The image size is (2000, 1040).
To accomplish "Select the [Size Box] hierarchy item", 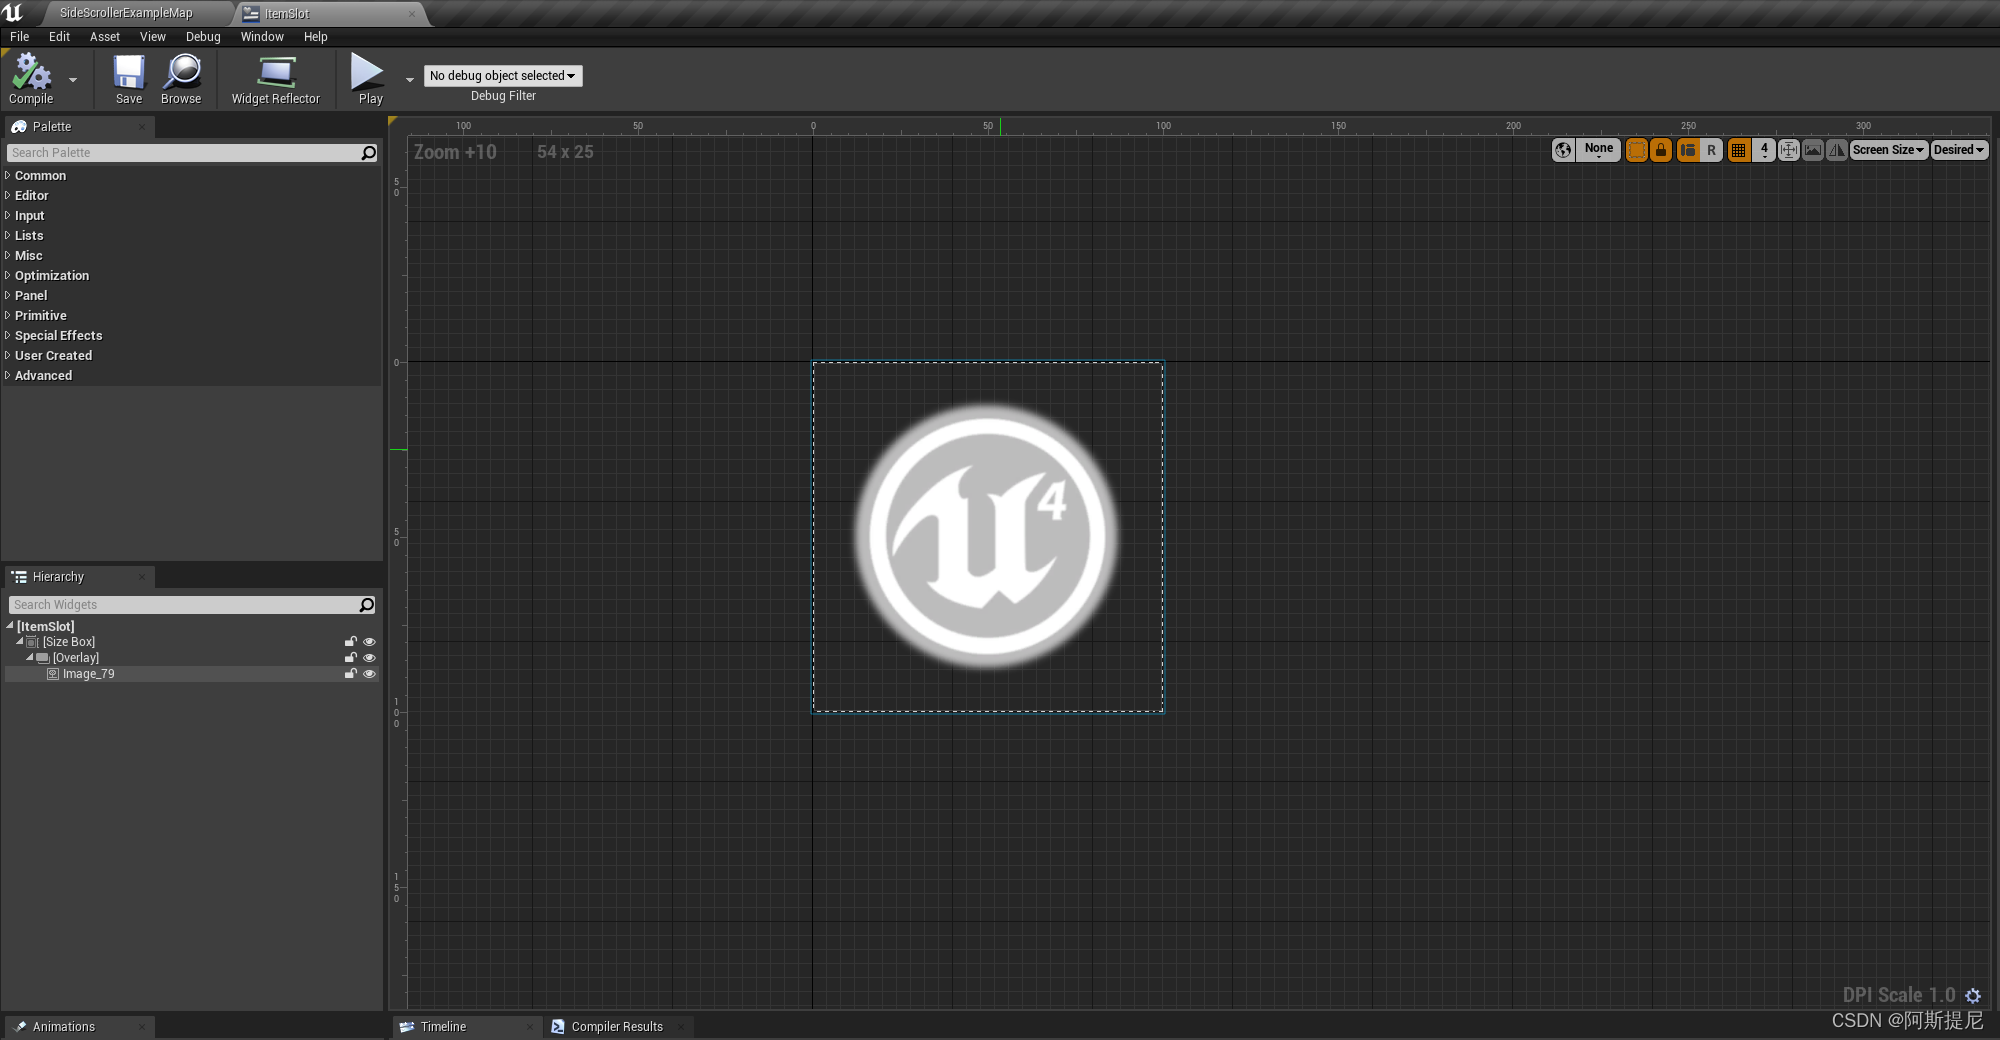I will [68, 642].
